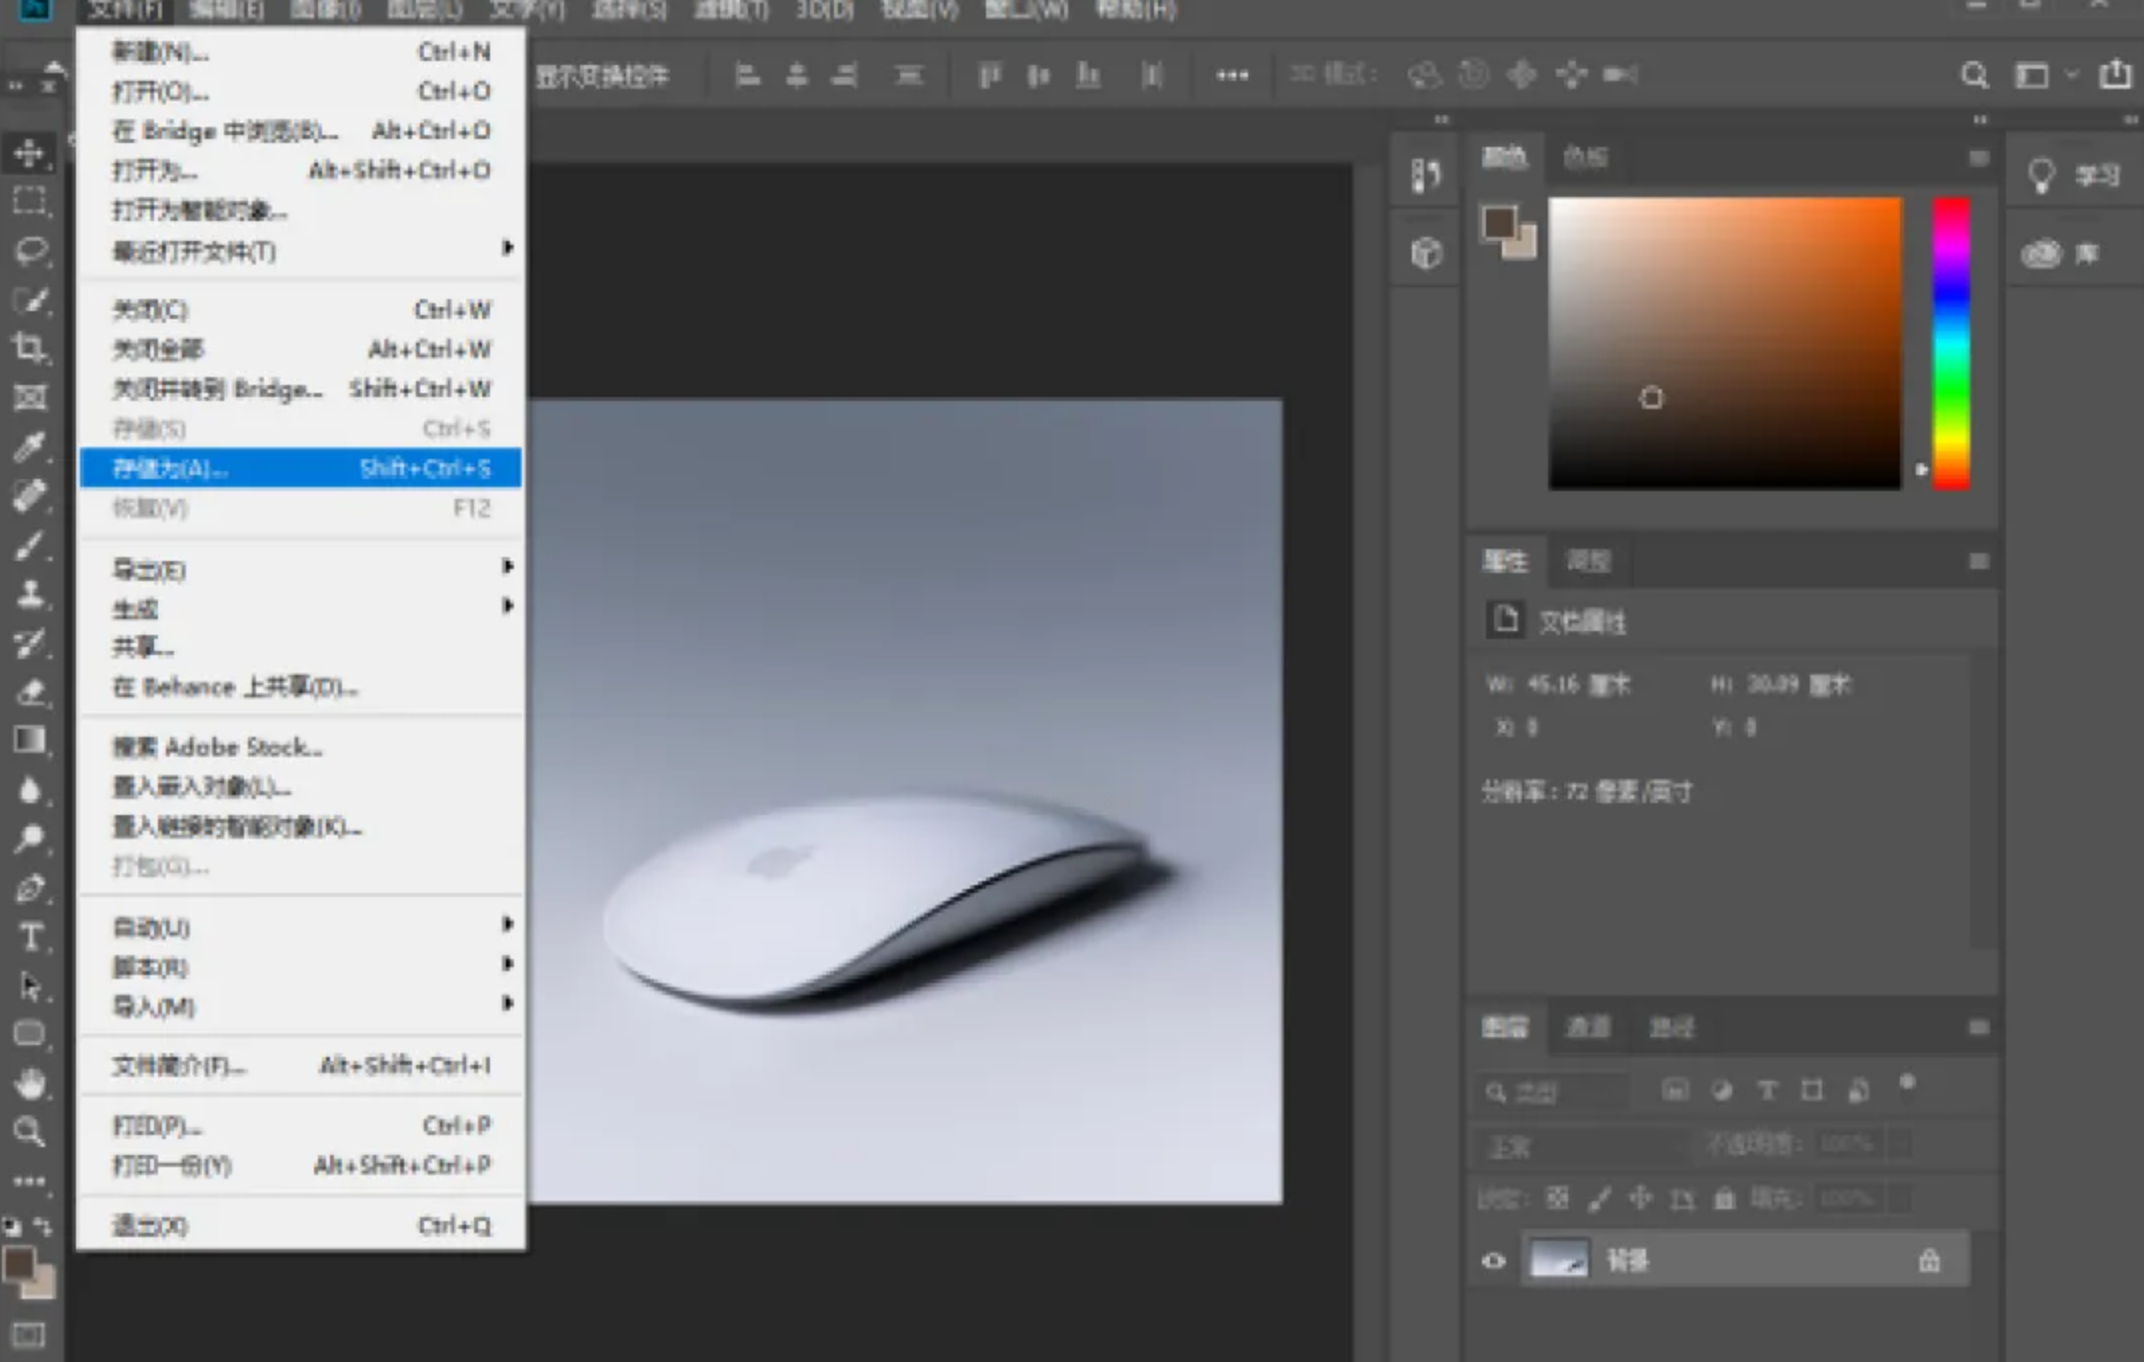Select the Lasso tool
2144x1362 pixels.
[x=30, y=250]
